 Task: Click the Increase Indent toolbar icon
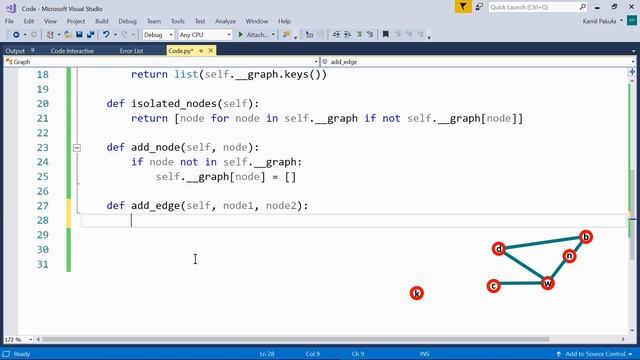pos(347,35)
